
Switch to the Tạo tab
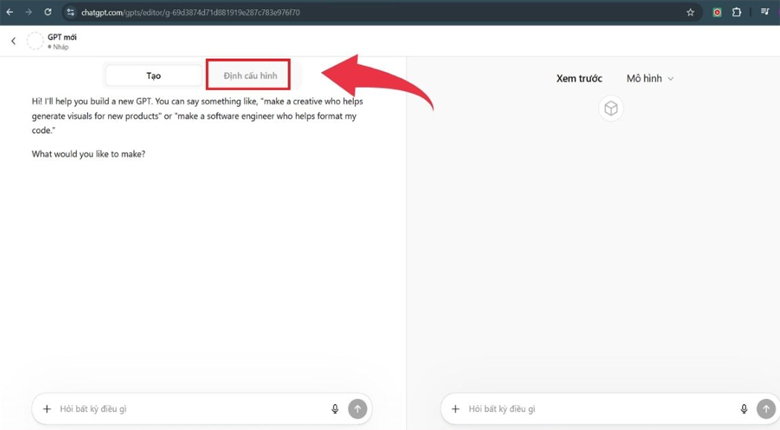pyautogui.click(x=153, y=76)
